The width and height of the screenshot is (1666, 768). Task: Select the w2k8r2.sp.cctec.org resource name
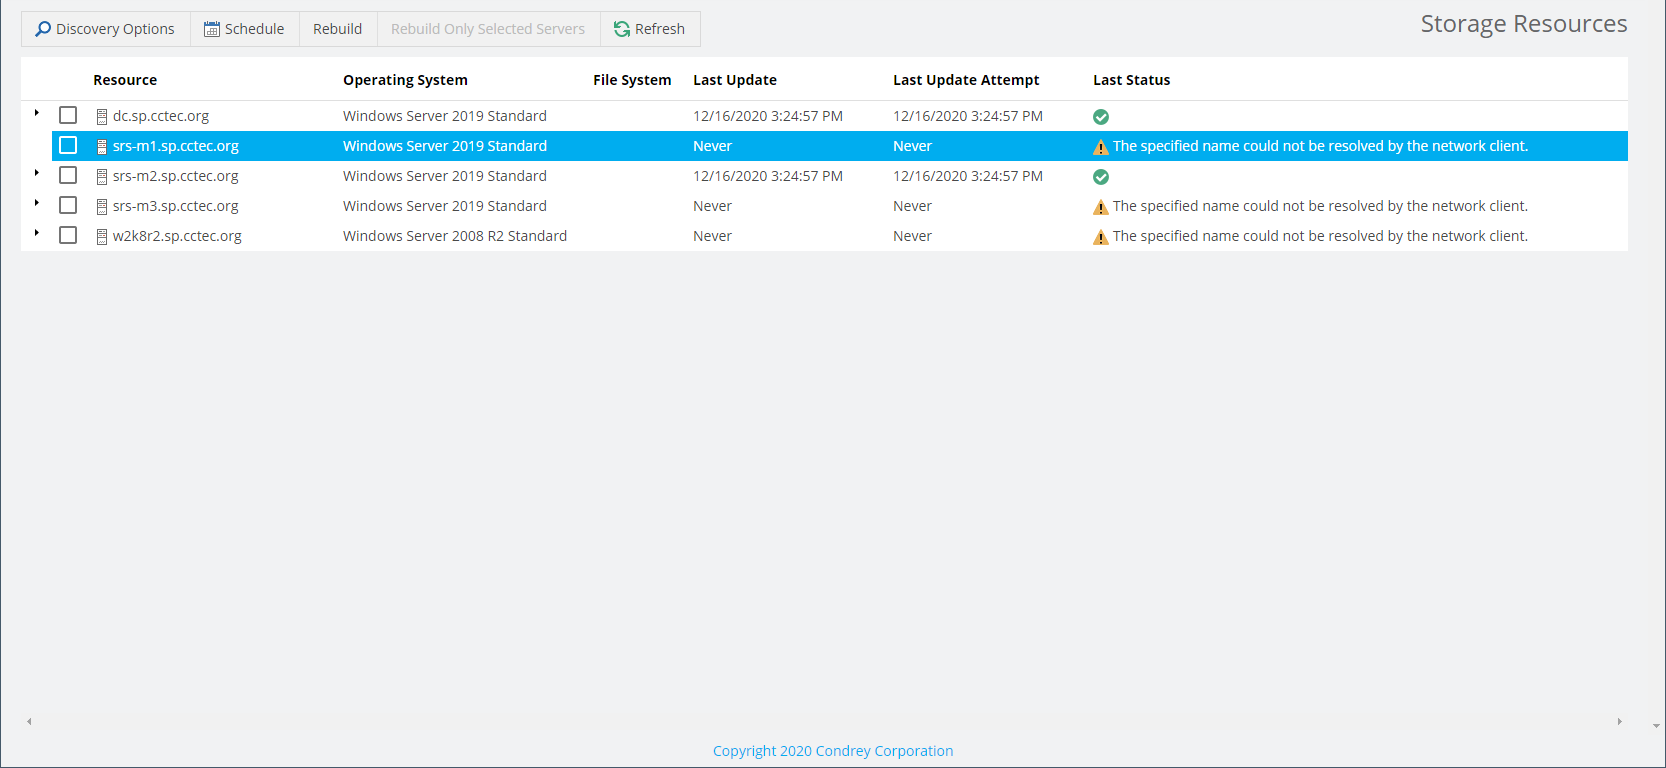coord(177,236)
